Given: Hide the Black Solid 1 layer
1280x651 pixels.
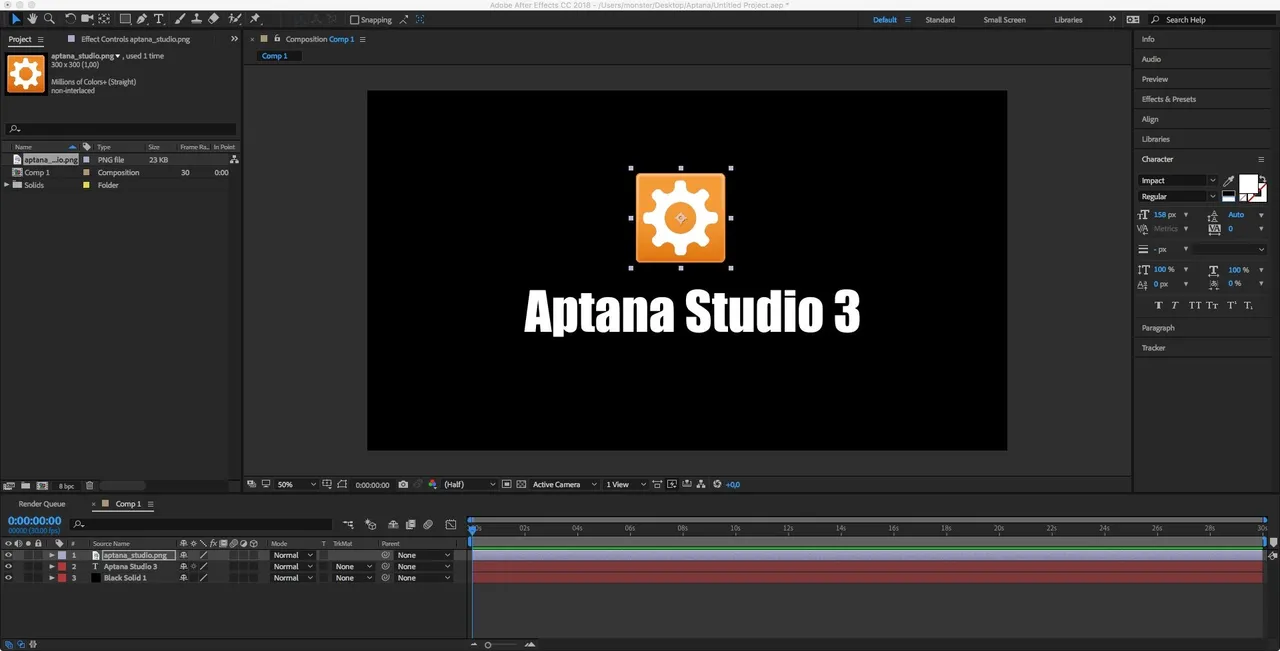Looking at the screenshot, I should click(x=8, y=578).
